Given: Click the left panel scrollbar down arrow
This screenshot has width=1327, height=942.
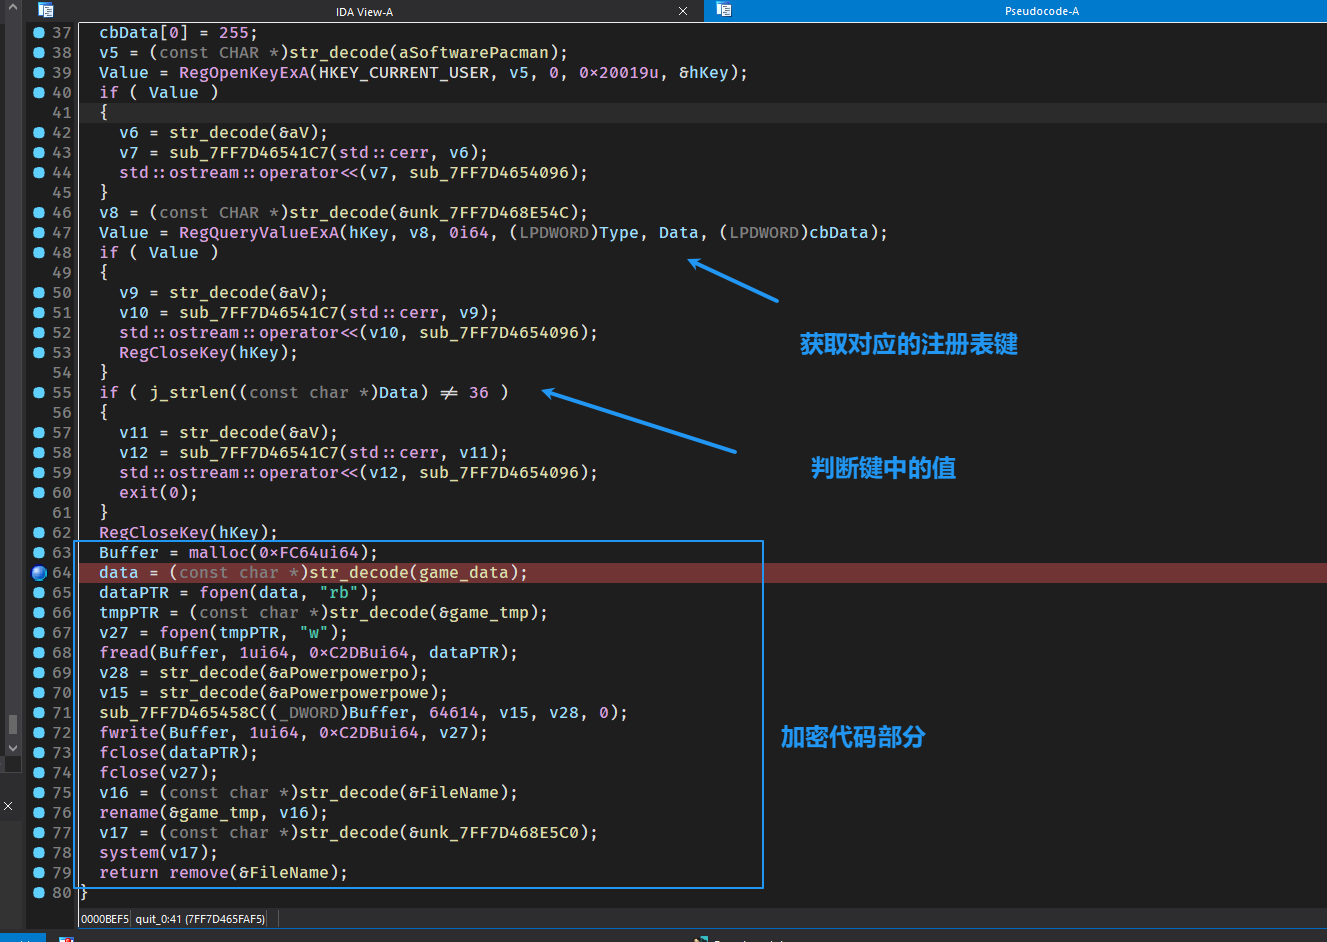Looking at the screenshot, I should point(12,748).
